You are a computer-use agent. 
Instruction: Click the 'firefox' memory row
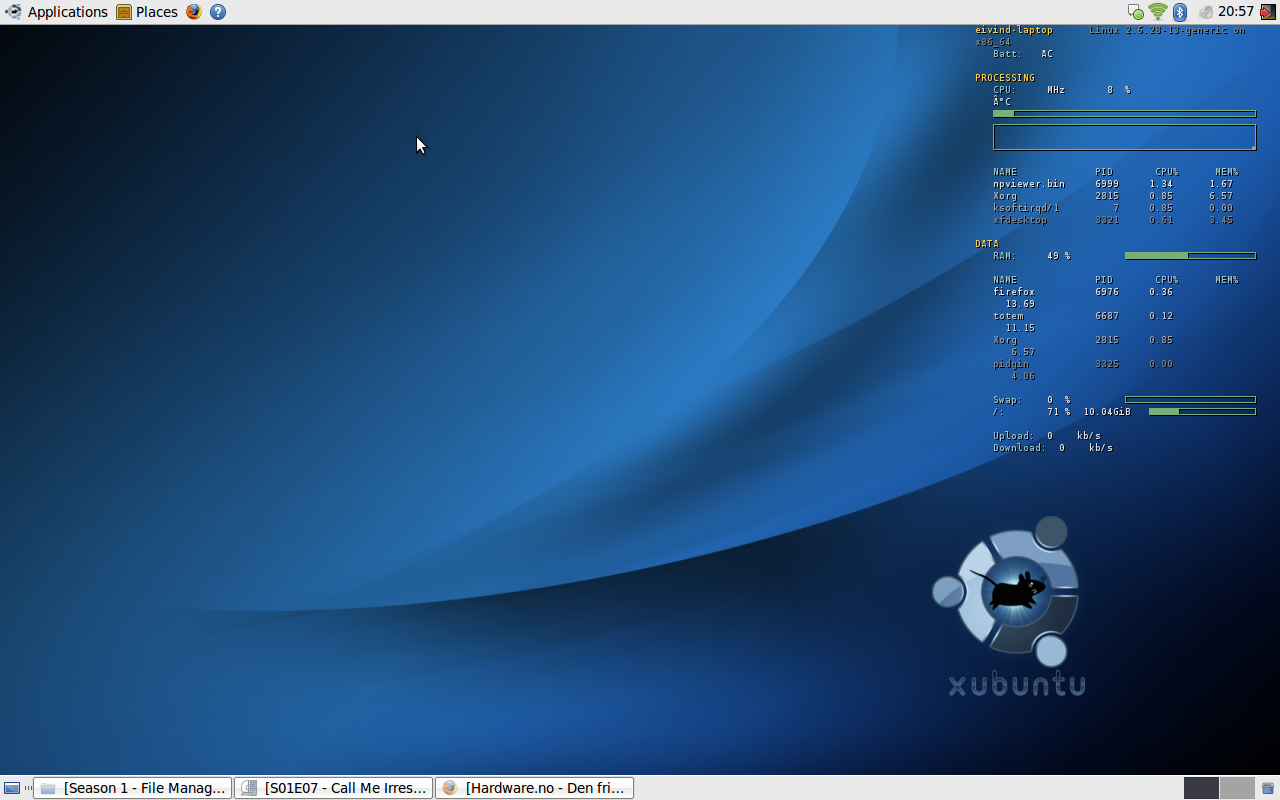pos(1084,298)
